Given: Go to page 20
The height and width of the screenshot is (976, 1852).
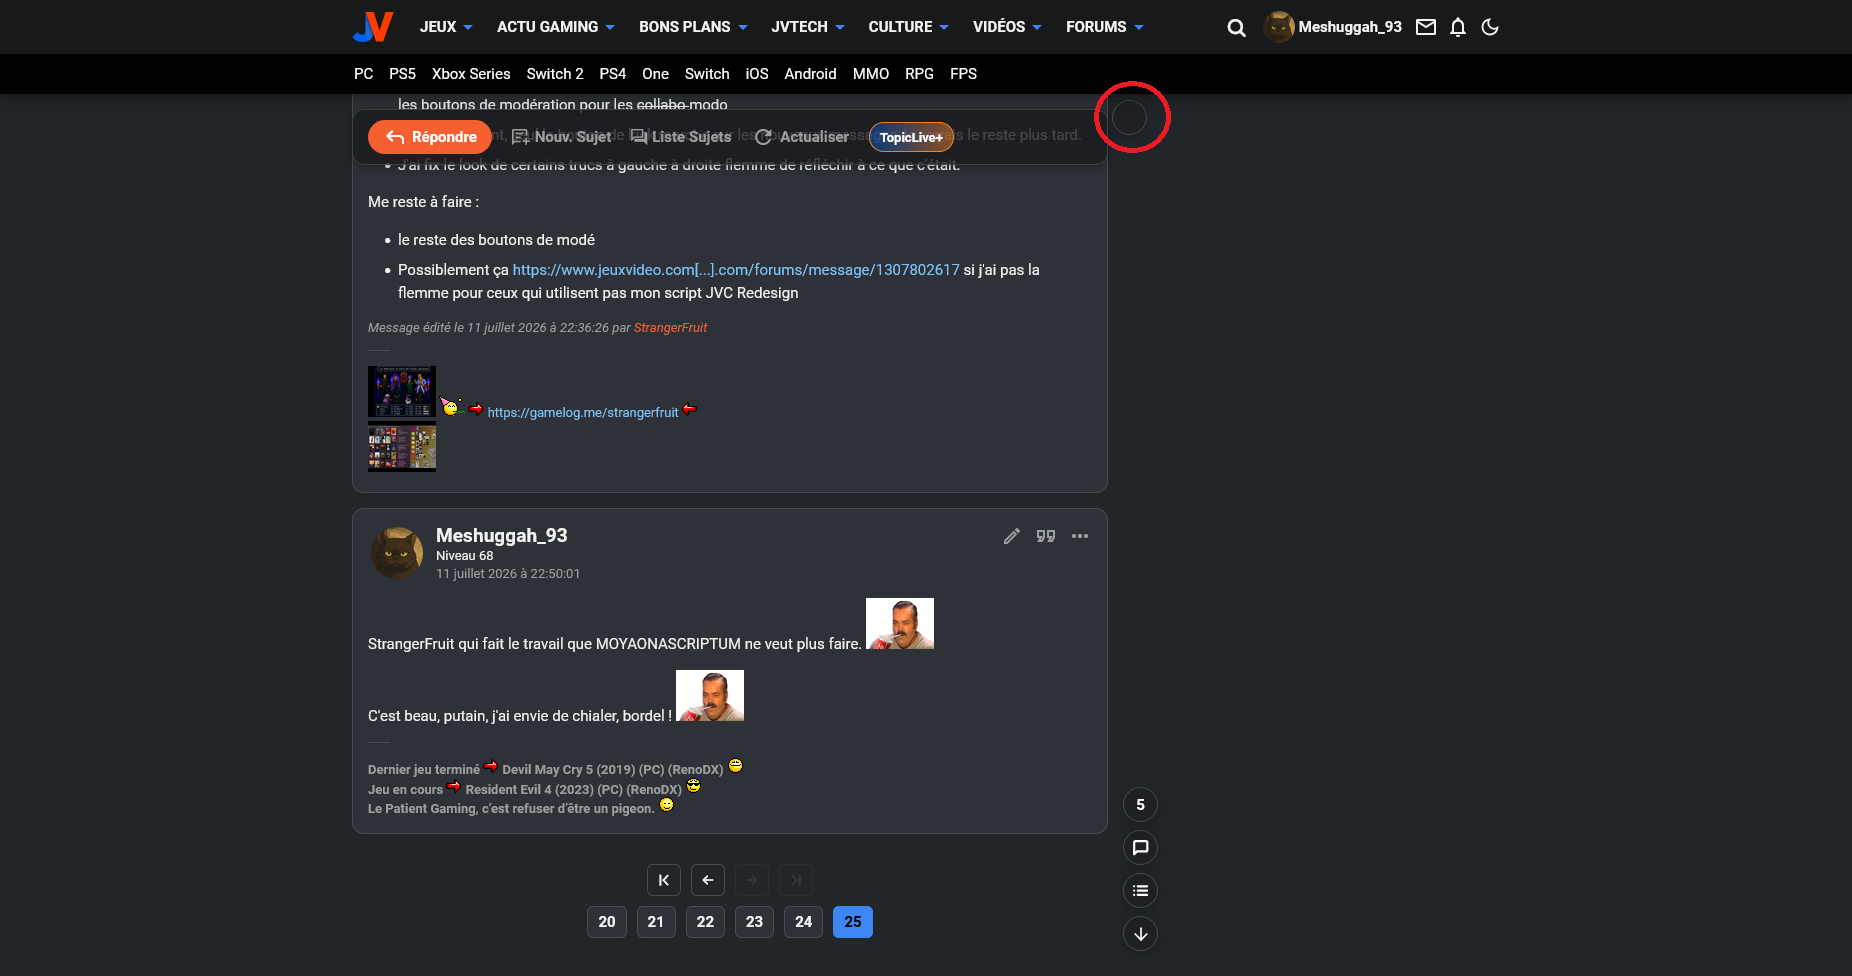Looking at the screenshot, I should tap(607, 922).
